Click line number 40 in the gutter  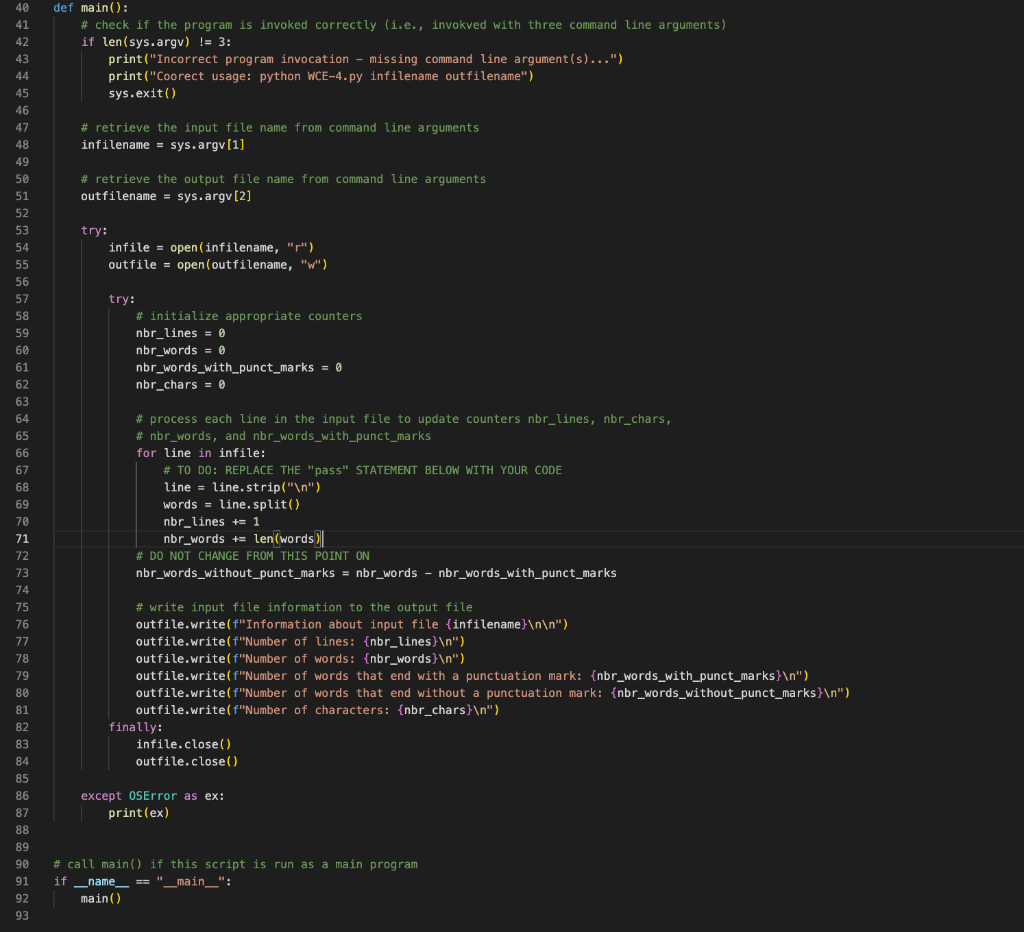tap(23, 8)
